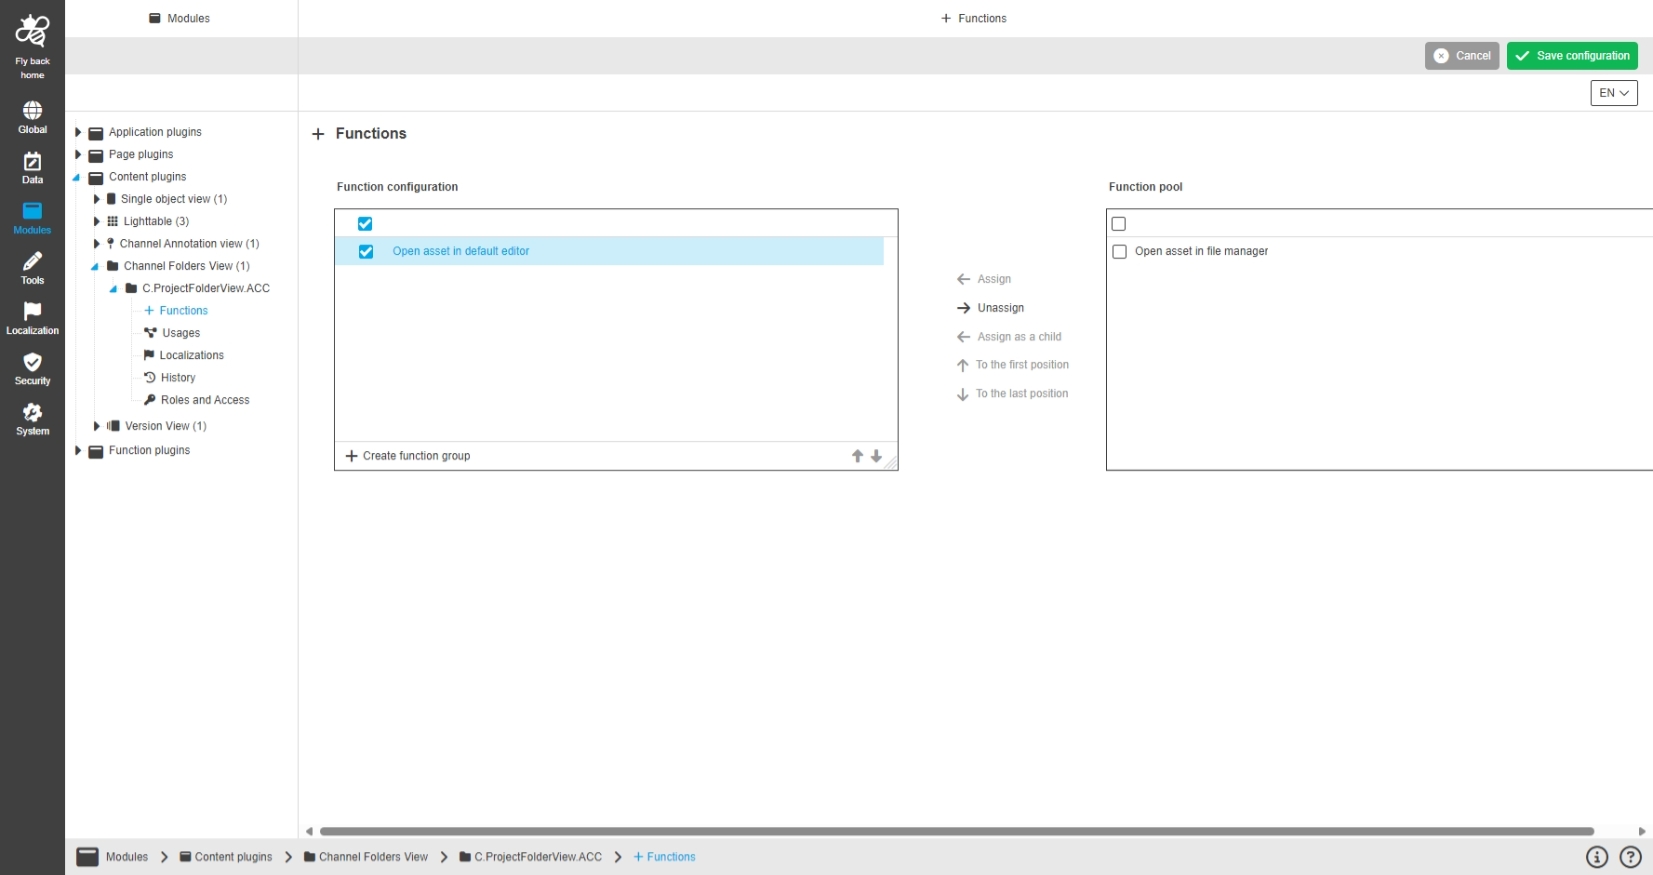This screenshot has width=1653, height=875.
Task: Open the Modules section in sidebar
Action: tap(32, 218)
